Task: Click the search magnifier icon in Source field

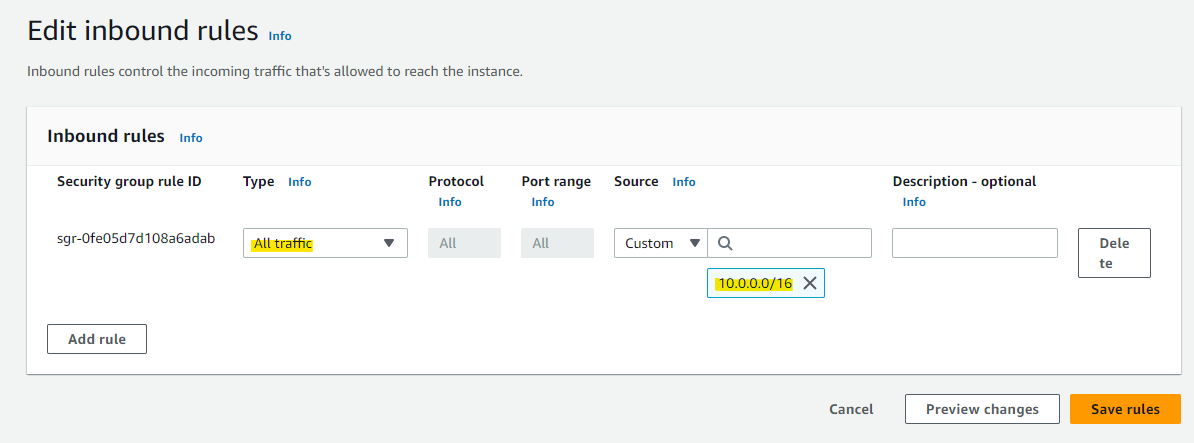Action: [x=725, y=243]
